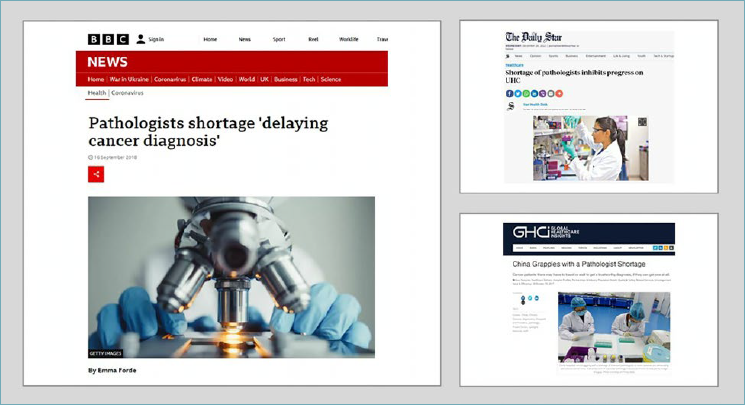Open Sport in BBC top navigation

(x=279, y=39)
